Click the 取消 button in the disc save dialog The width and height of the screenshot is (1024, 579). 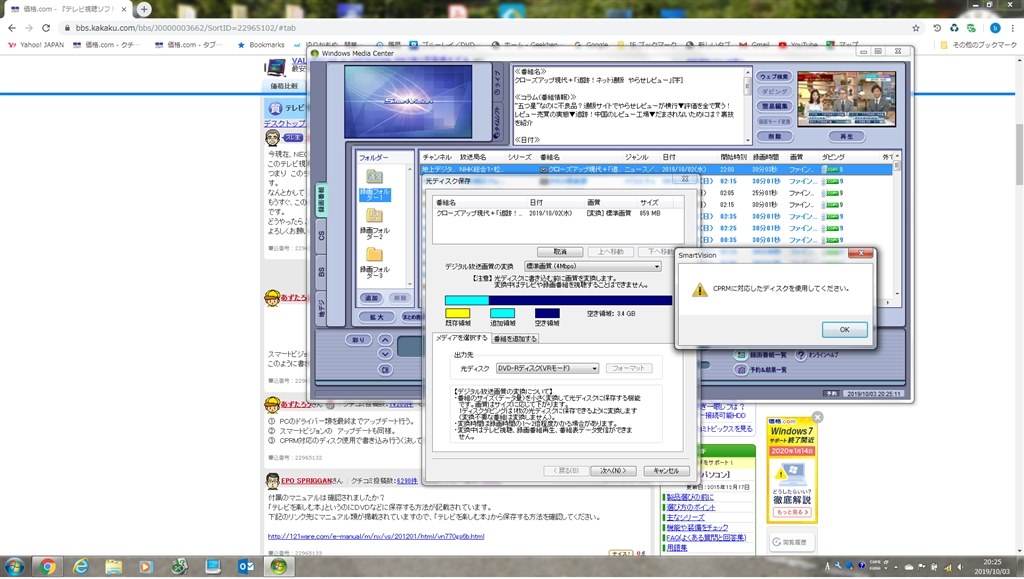(560, 252)
